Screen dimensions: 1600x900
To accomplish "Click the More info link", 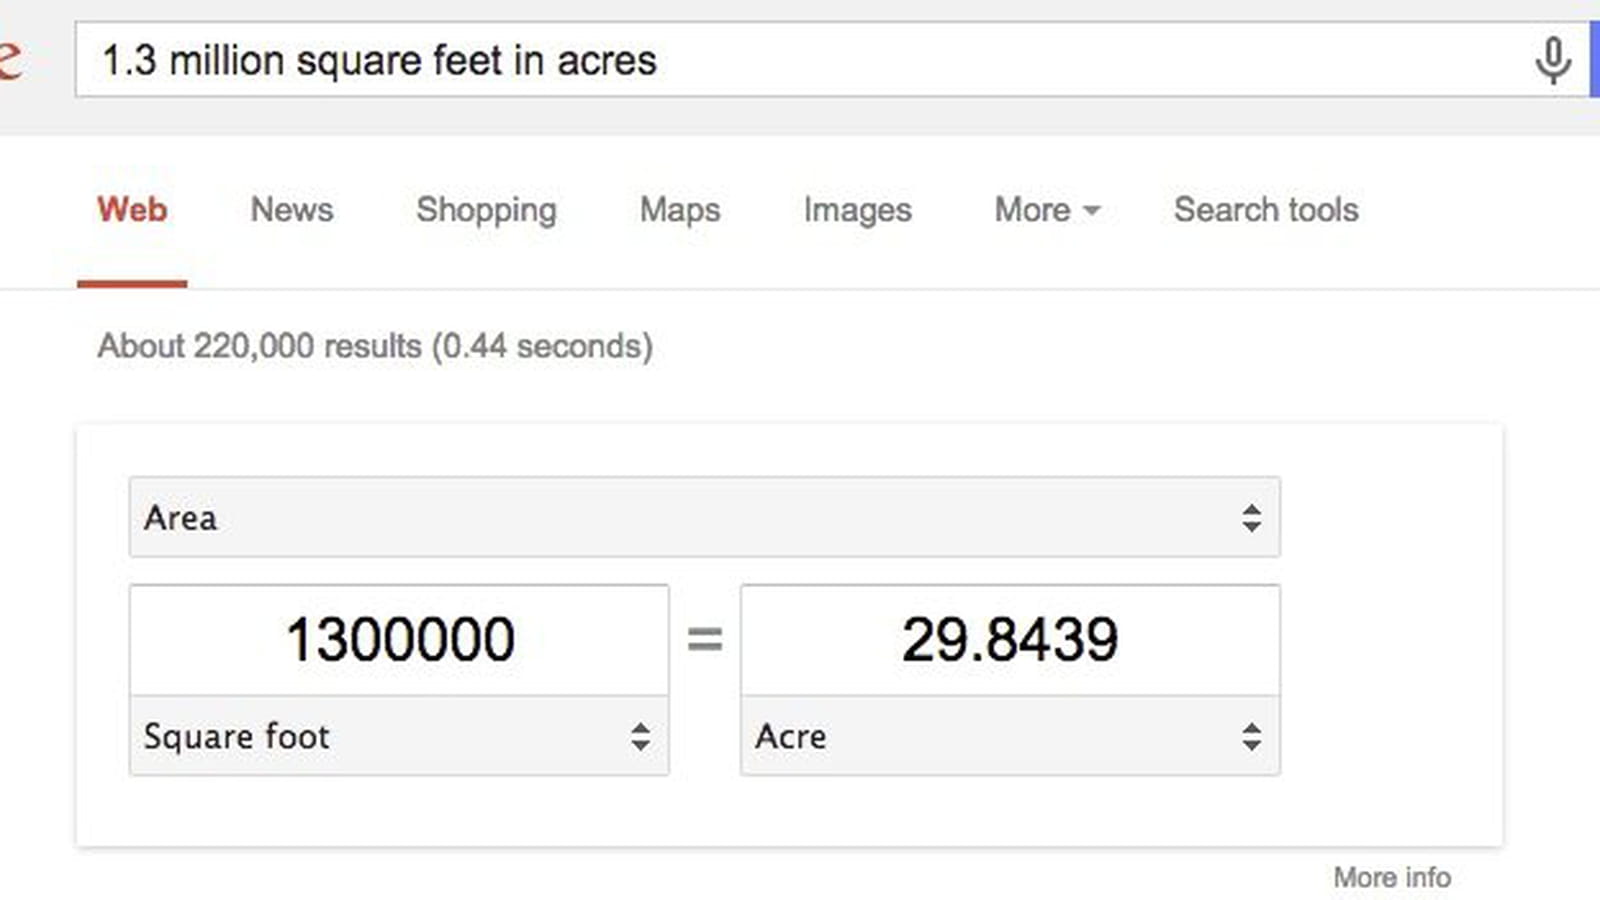I will [x=1392, y=877].
